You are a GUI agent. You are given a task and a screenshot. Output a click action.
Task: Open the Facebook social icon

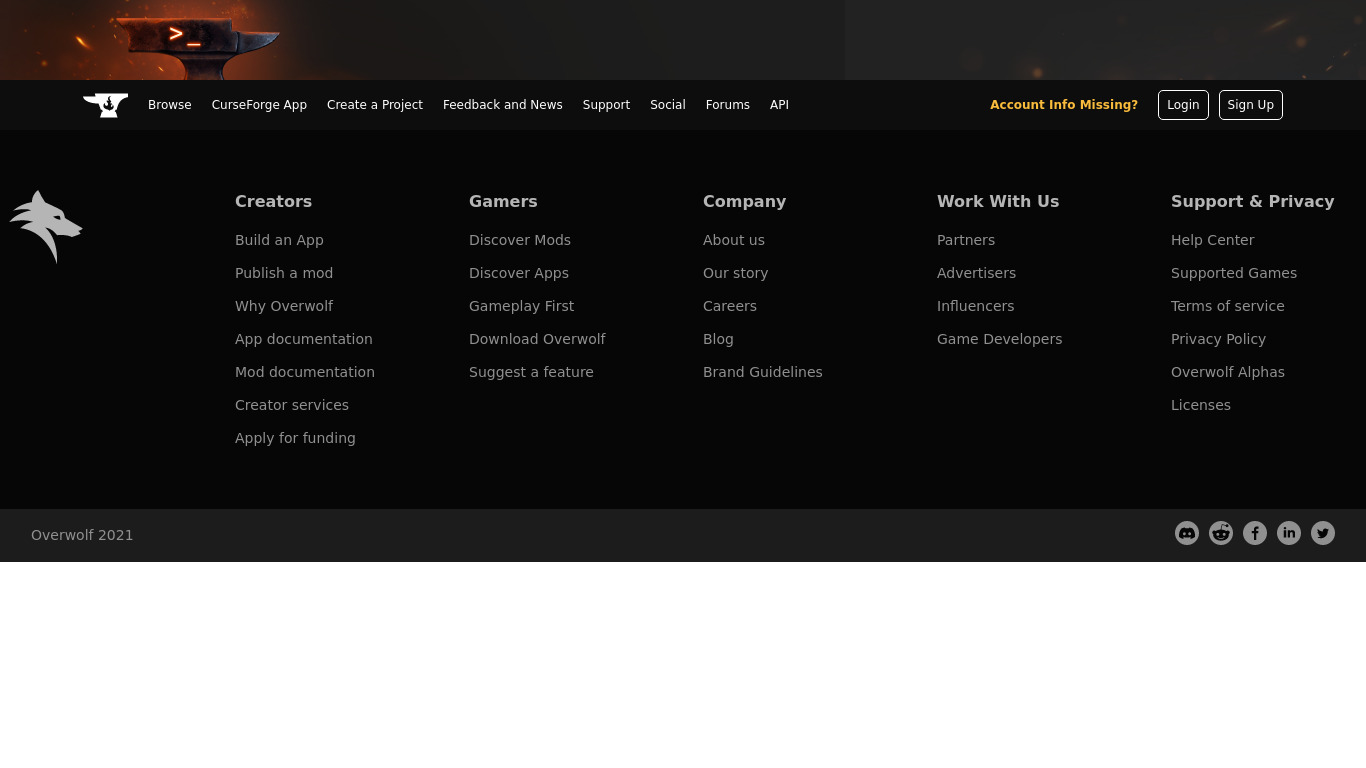tap(1255, 533)
